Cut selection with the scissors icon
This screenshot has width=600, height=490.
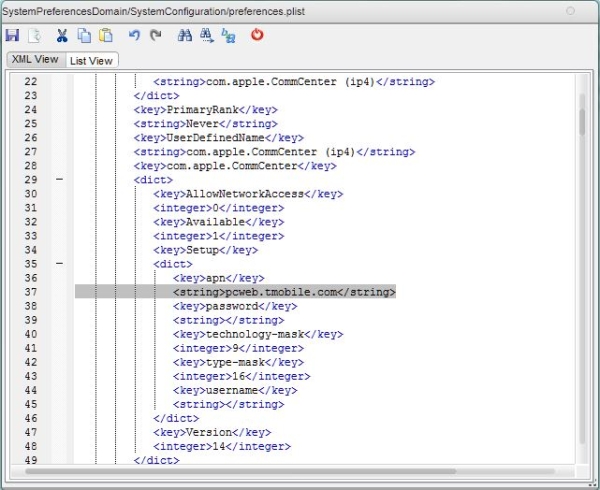click(62, 35)
